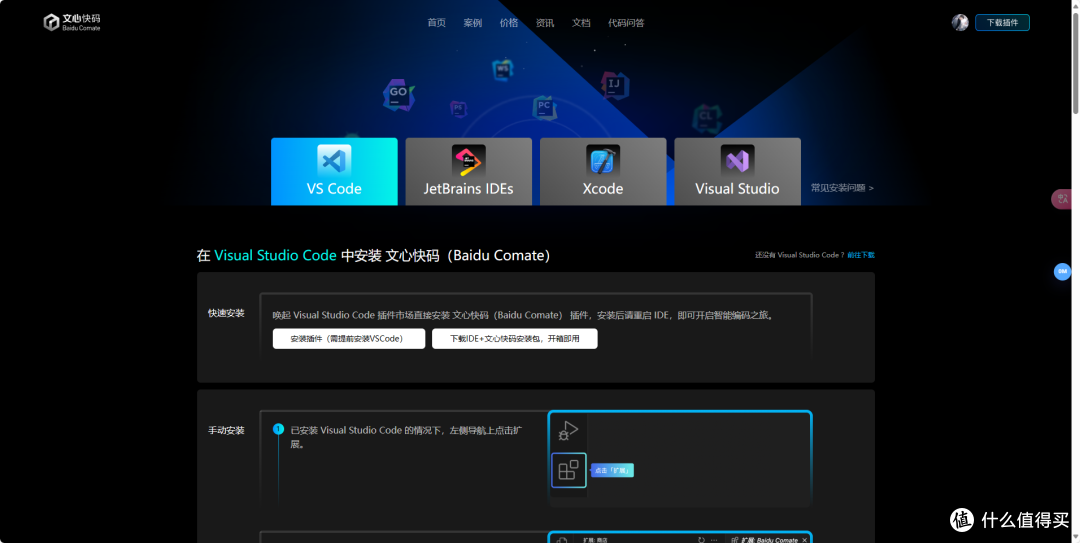Go to 首页 in navigation

pyautogui.click(x=437, y=23)
